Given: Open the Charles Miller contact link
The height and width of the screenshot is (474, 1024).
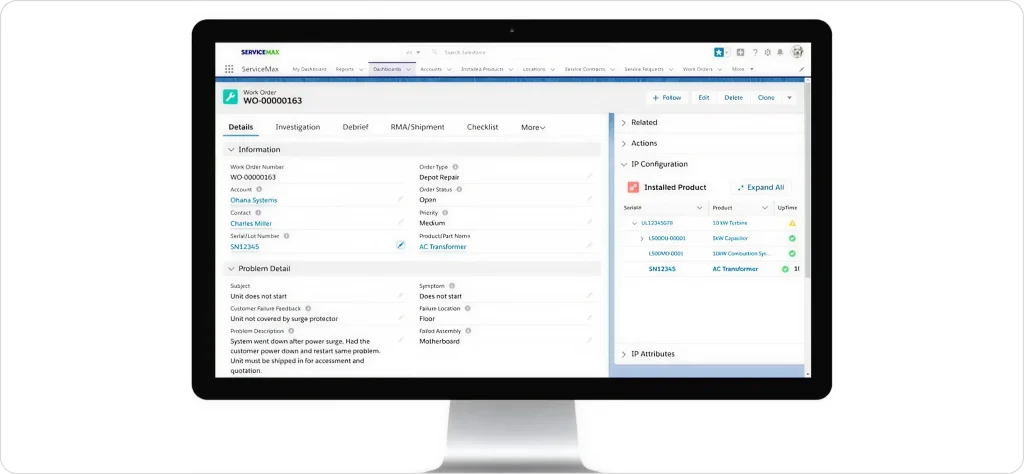Looking at the screenshot, I should 251,223.
